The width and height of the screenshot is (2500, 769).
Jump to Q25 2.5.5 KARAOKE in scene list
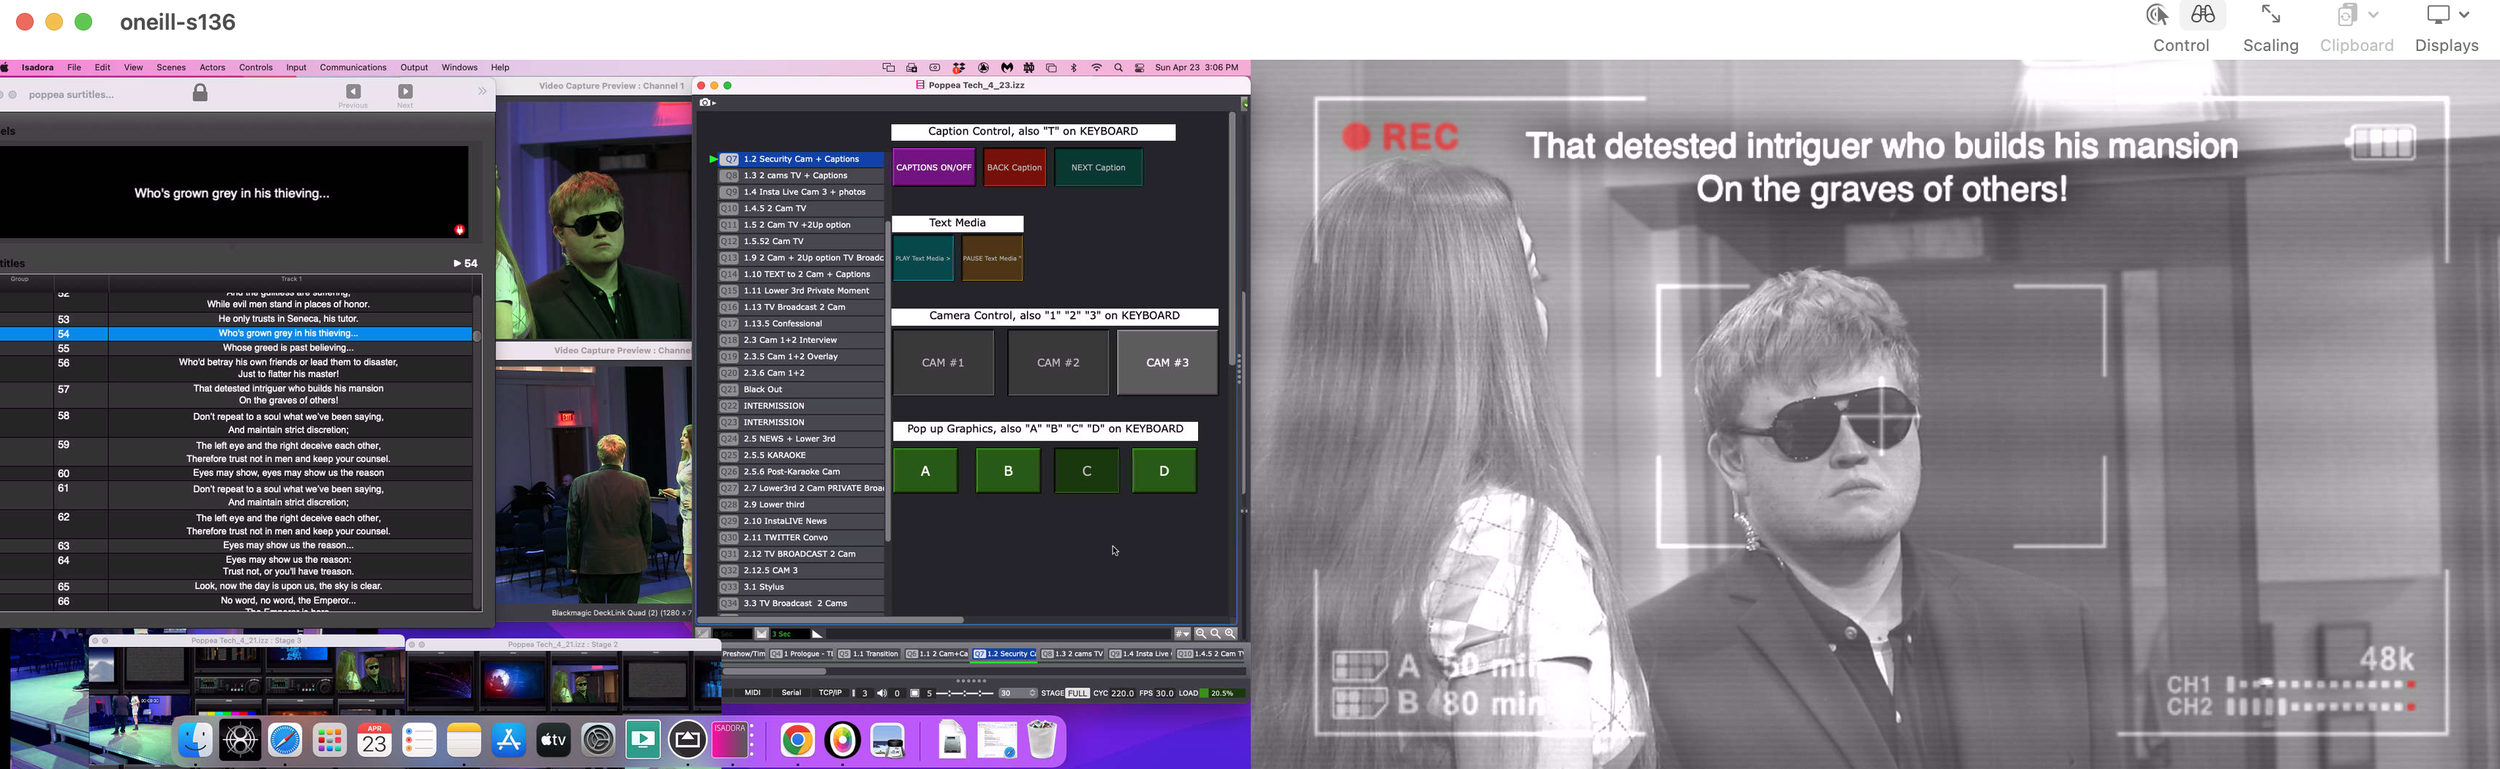coord(801,455)
